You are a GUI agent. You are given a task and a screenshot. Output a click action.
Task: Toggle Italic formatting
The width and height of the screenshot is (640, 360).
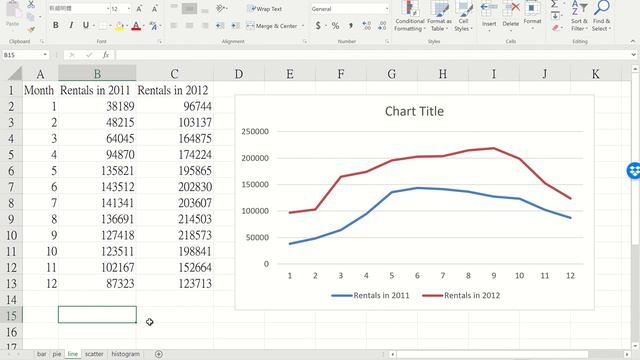[x=71, y=25]
